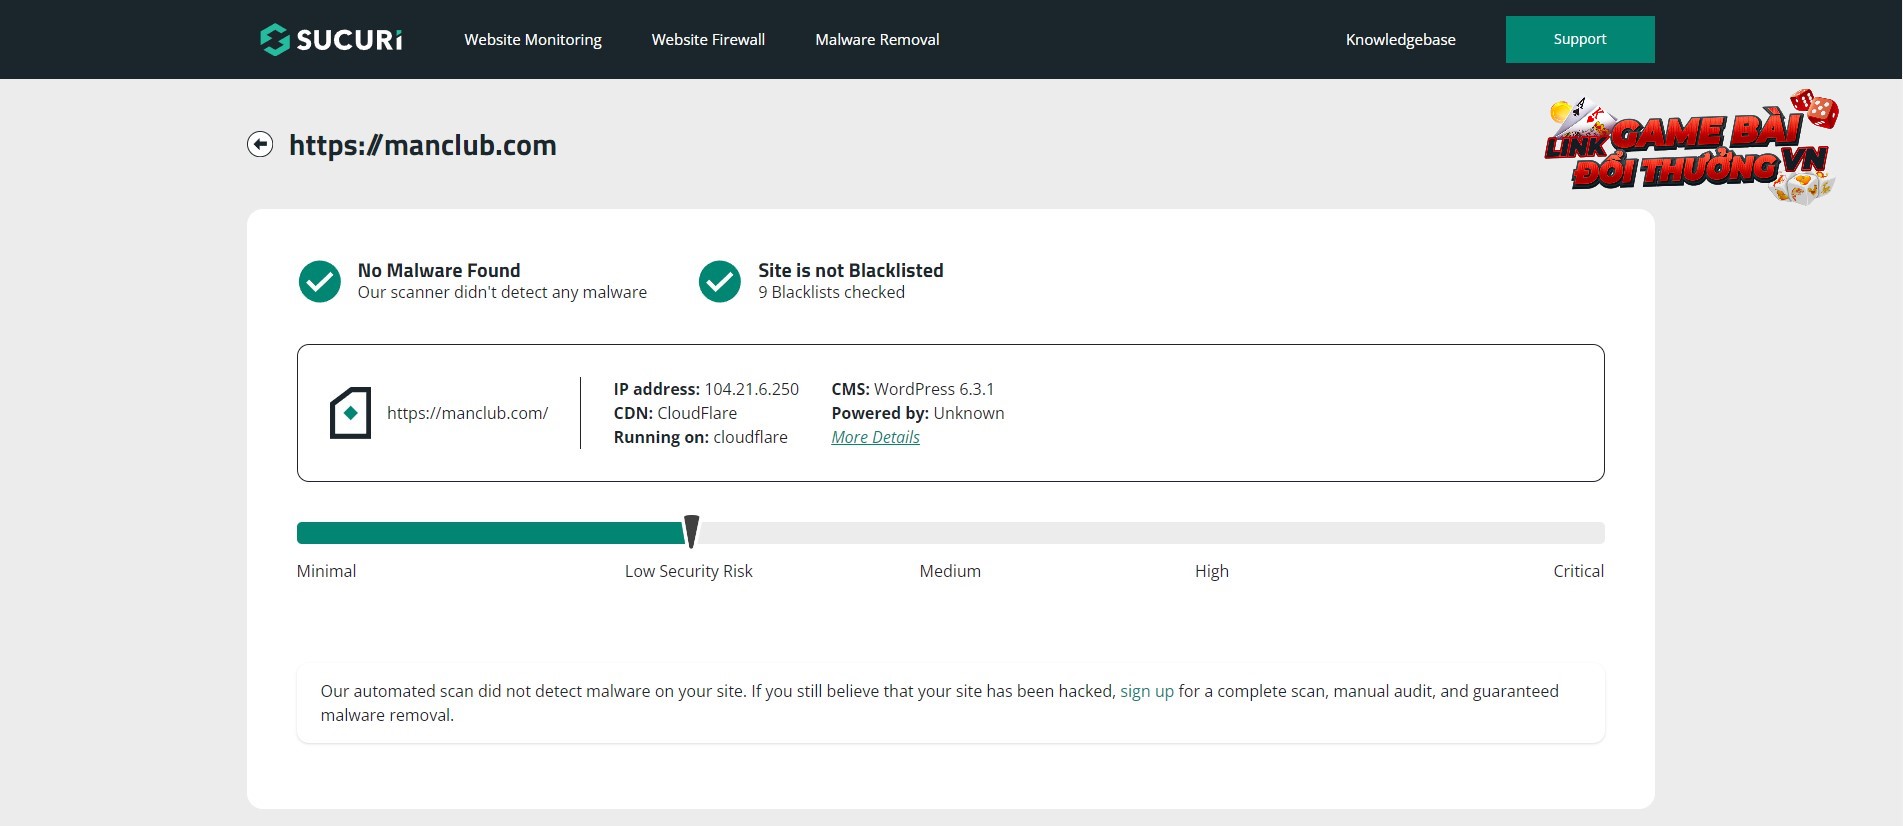Click the Minimal risk label
Viewport: 1903px width, 826px height.
click(x=326, y=571)
